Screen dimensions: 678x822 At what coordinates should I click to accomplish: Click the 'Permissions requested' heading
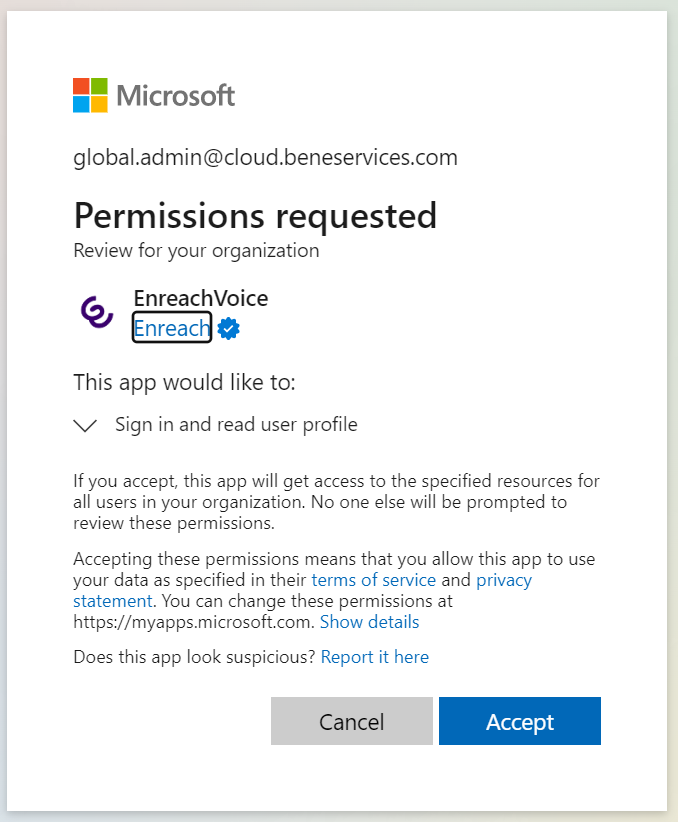click(x=255, y=215)
